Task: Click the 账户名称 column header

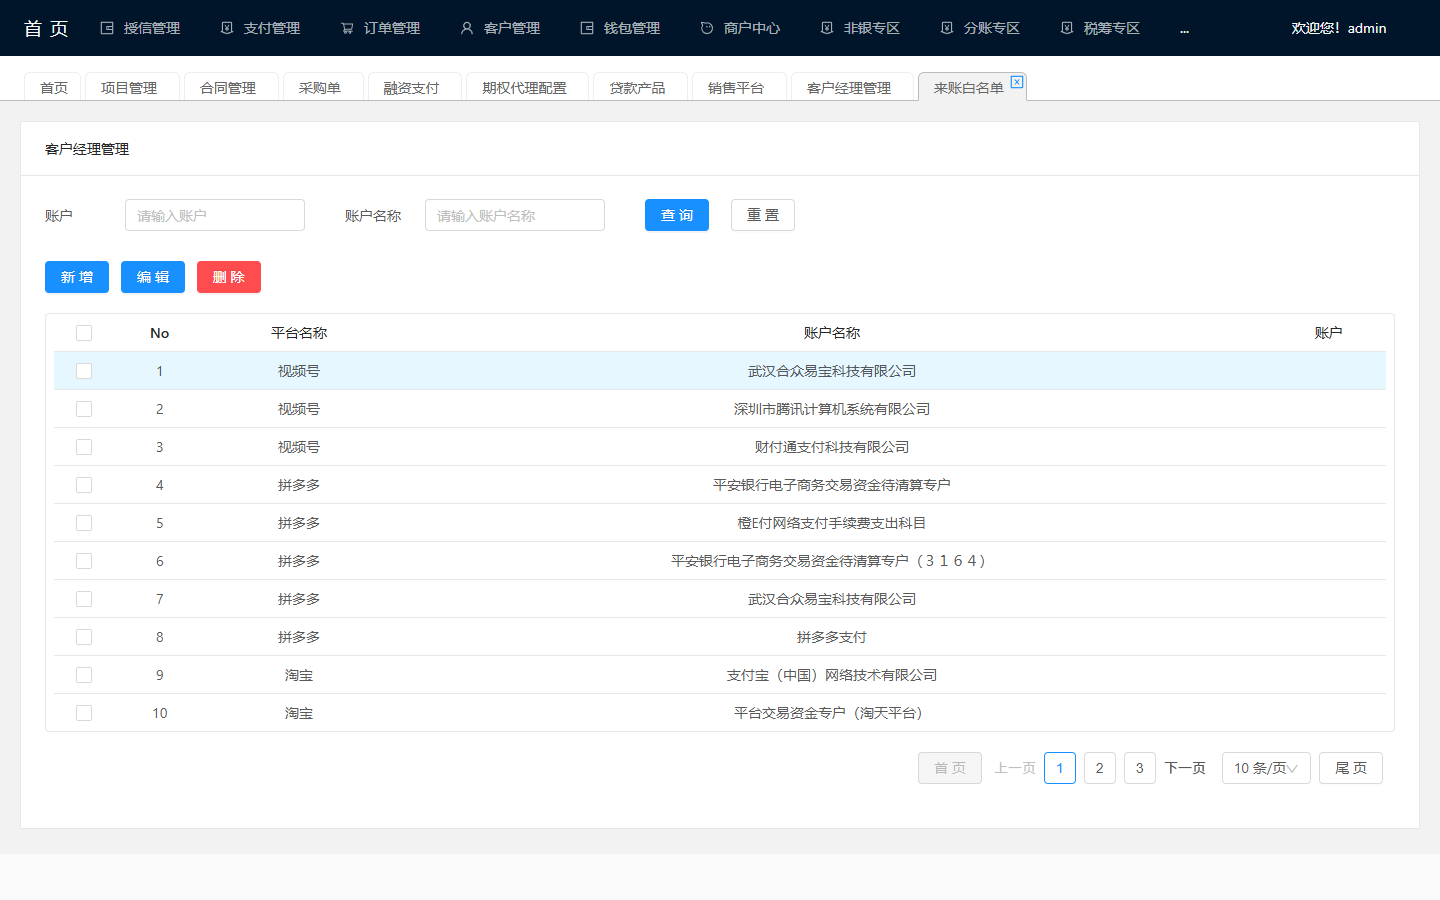Action: [832, 333]
